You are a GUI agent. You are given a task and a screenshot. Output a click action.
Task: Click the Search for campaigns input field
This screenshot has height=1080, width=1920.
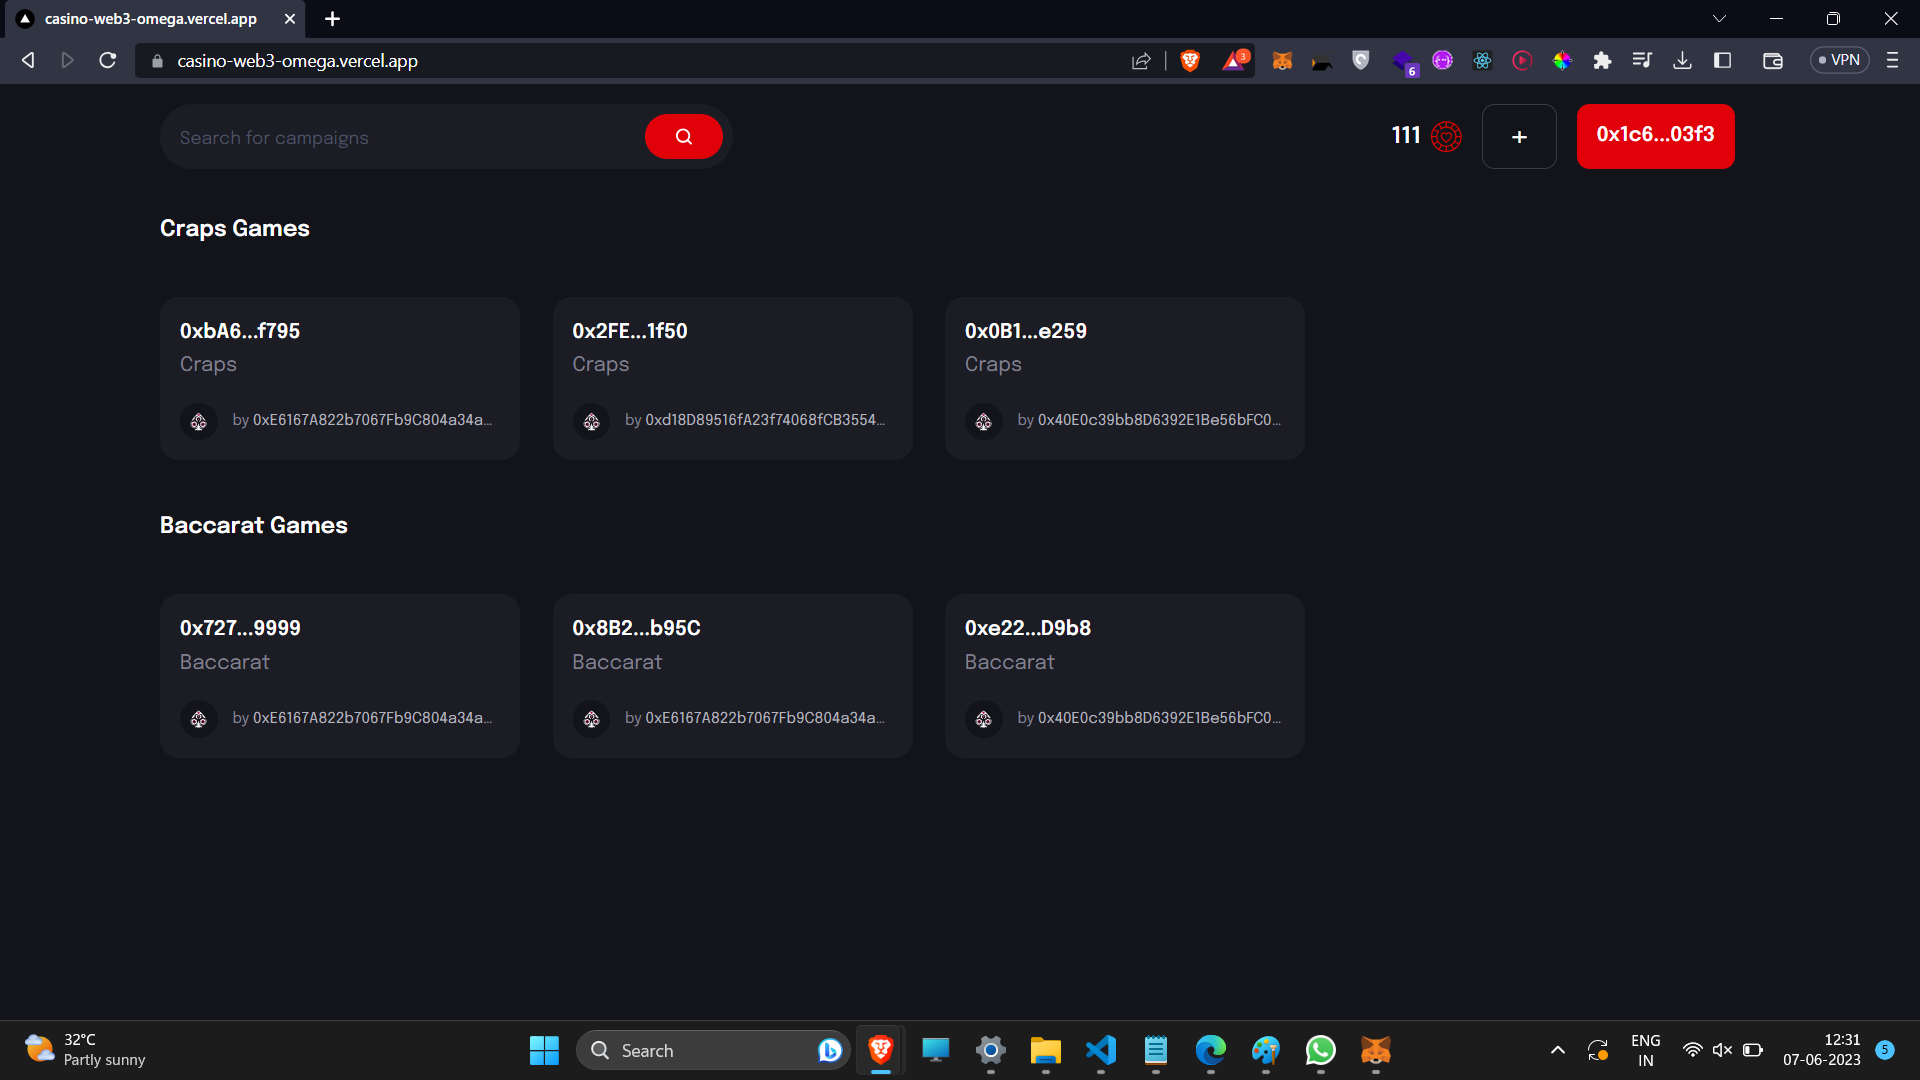pyautogui.click(x=400, y=138)
